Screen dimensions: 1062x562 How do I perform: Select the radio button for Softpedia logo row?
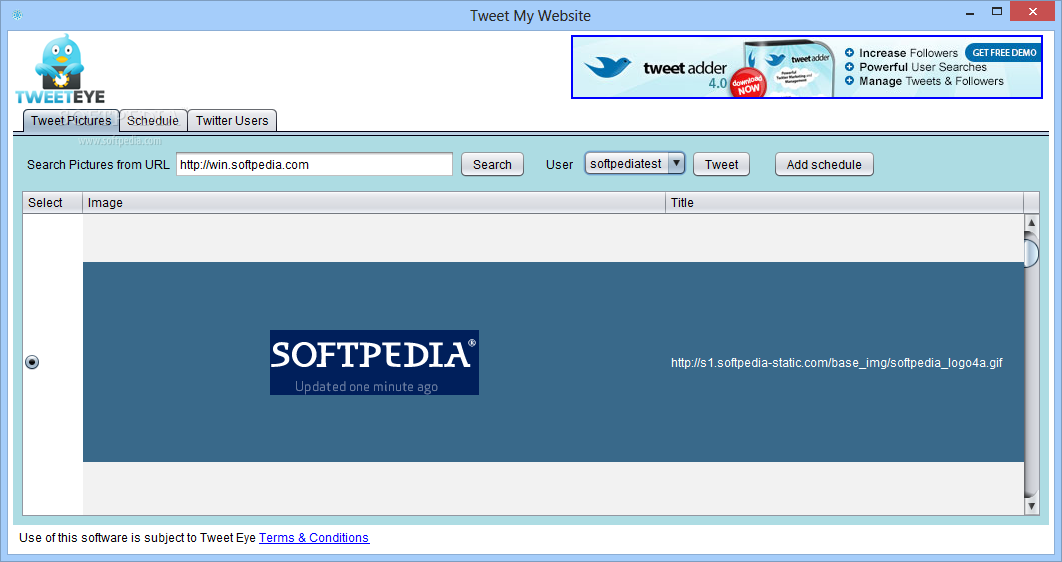coord(32,362)
